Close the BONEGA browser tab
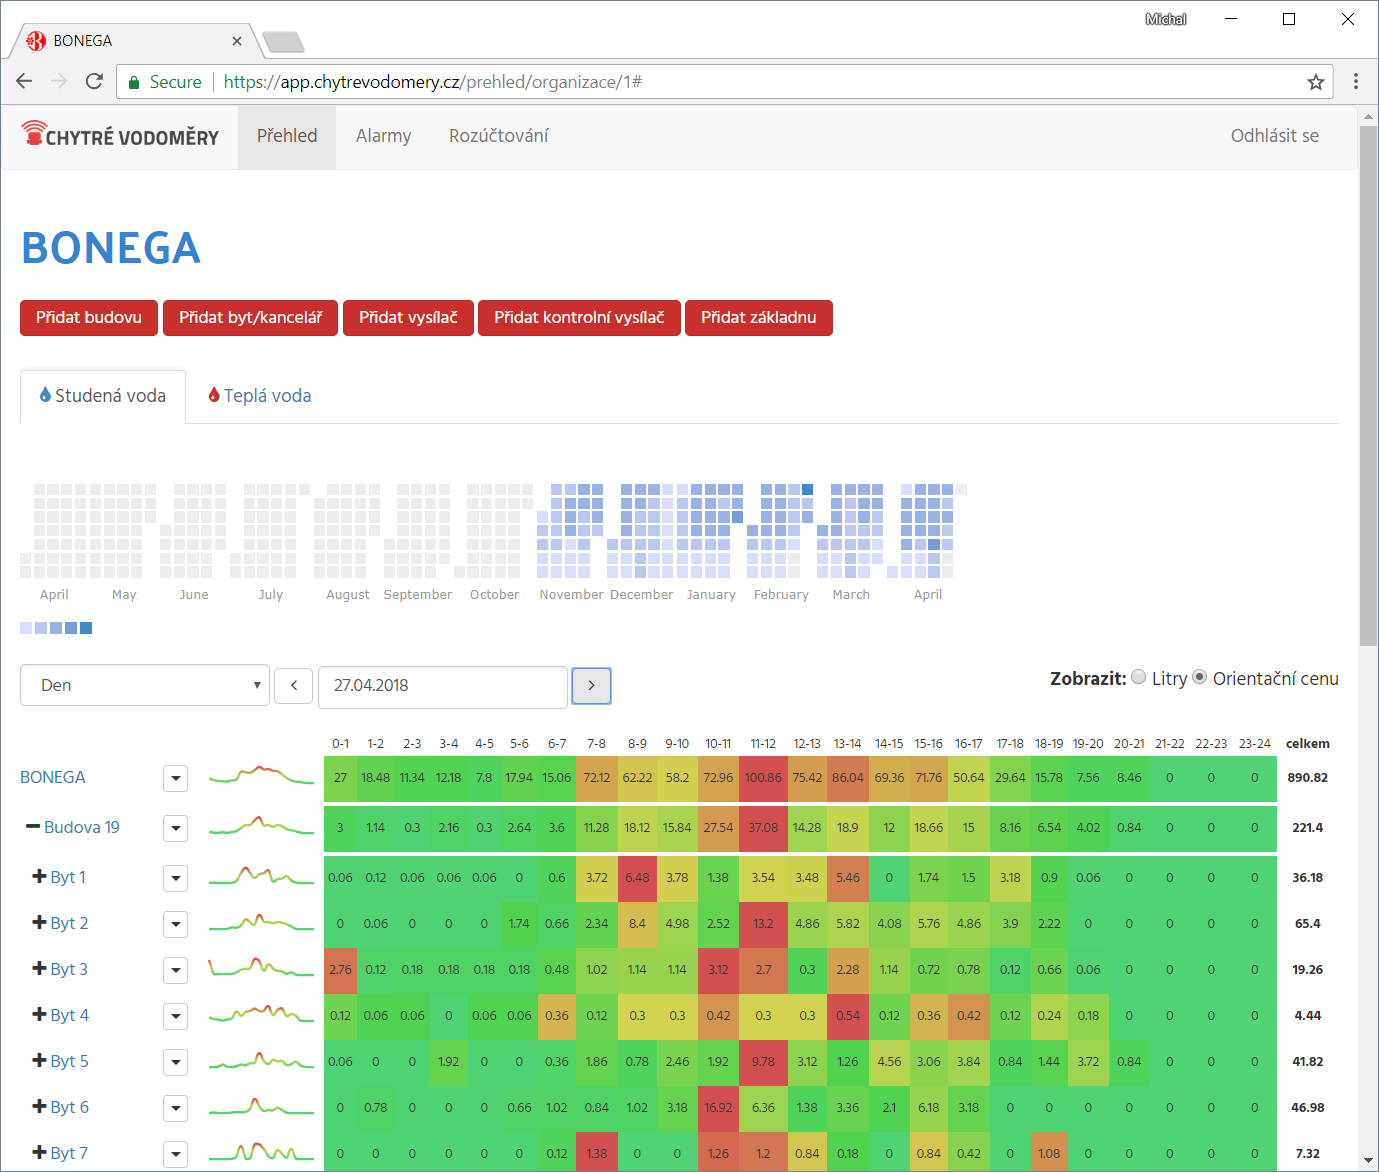 pyautogui.click(x=237, y=41)
